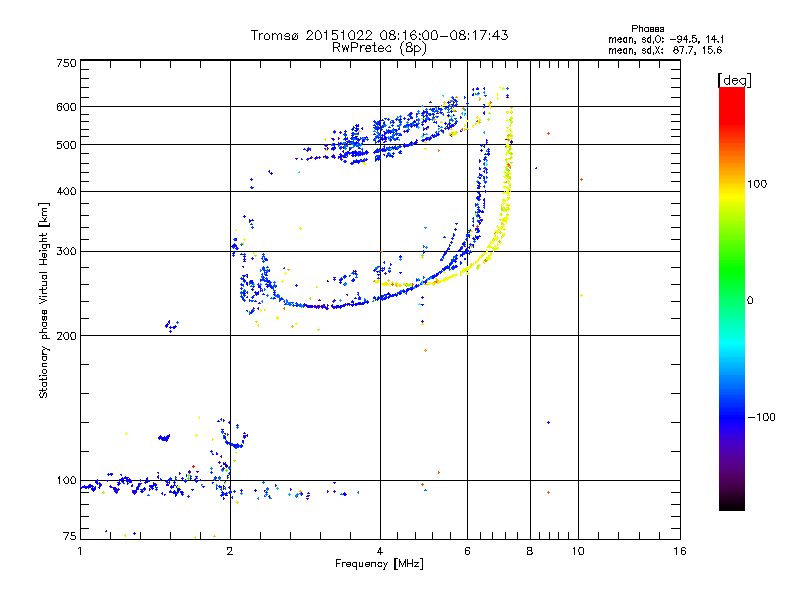Pick the yellow band beside colorbar value 100
This screenshot has height=600, width=800.
[x=732, y=195]
